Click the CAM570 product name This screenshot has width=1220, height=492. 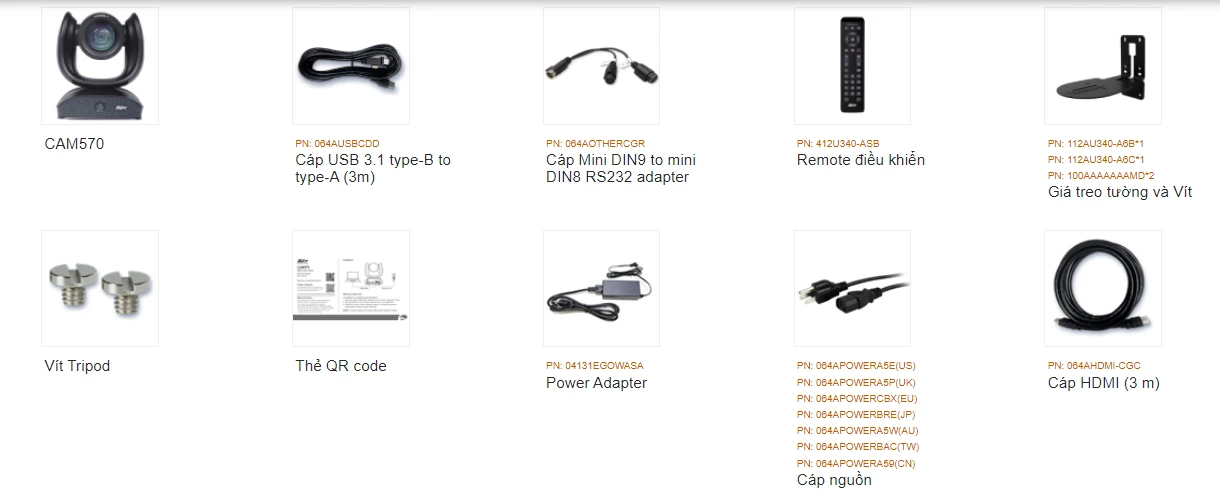click(x=74, y=144)
